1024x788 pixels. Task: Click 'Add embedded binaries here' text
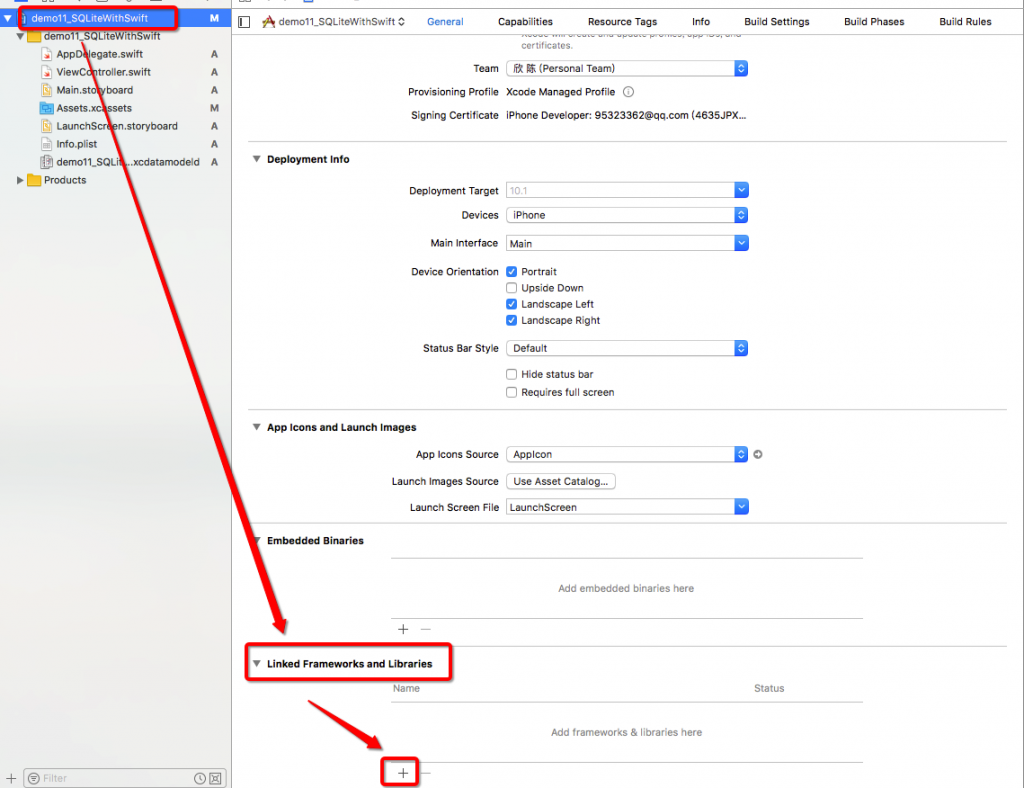click(x=626, y=588)
